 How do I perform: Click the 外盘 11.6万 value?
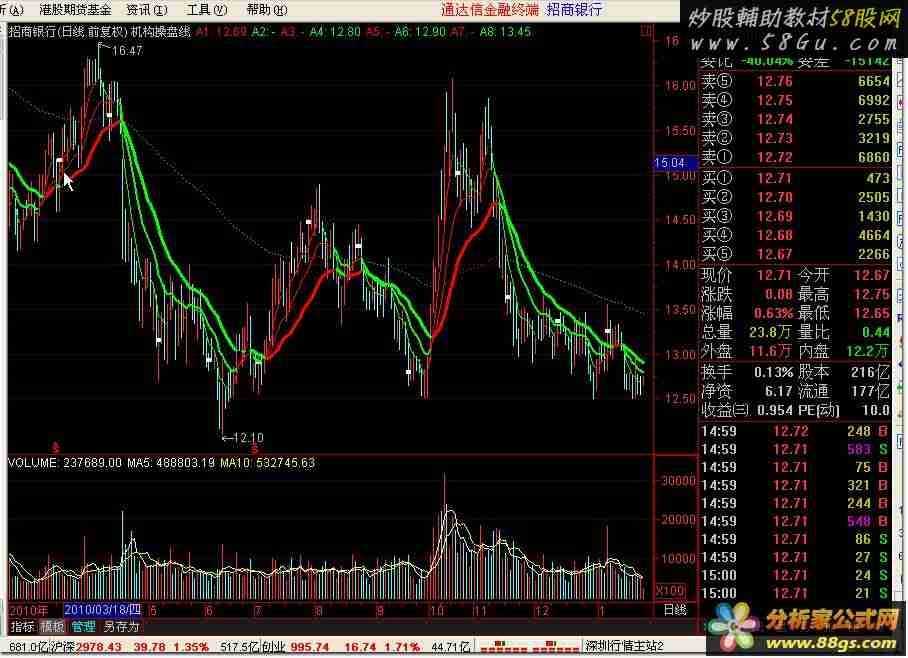(x=771, y=352)
